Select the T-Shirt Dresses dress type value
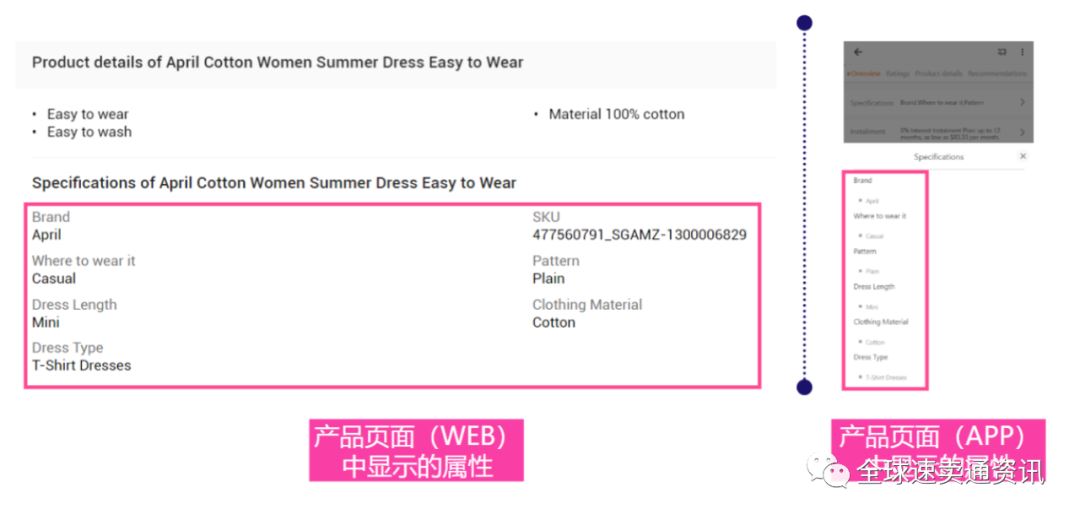 [x=81, y=366]
